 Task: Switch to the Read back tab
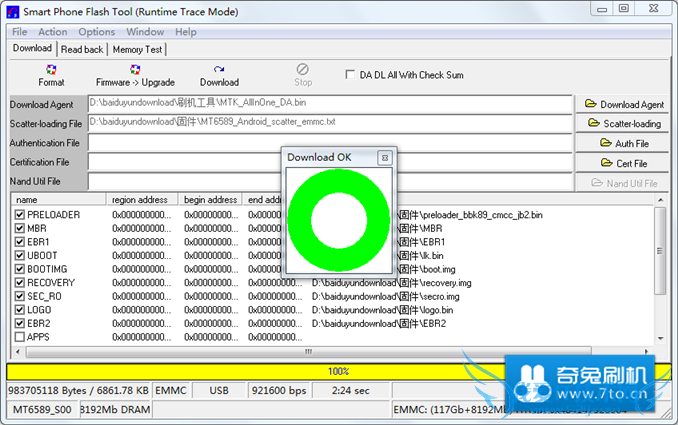tap(82, 49)
